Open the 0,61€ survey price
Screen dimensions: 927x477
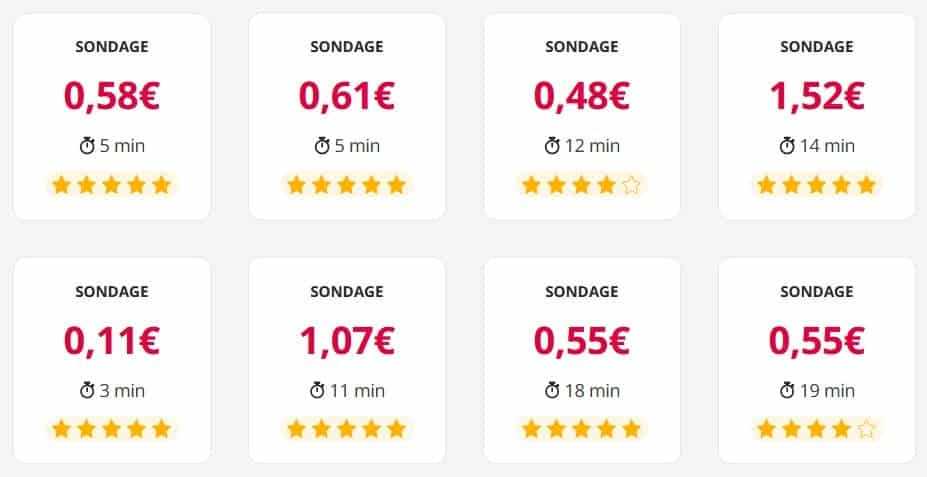pos(346,96)
